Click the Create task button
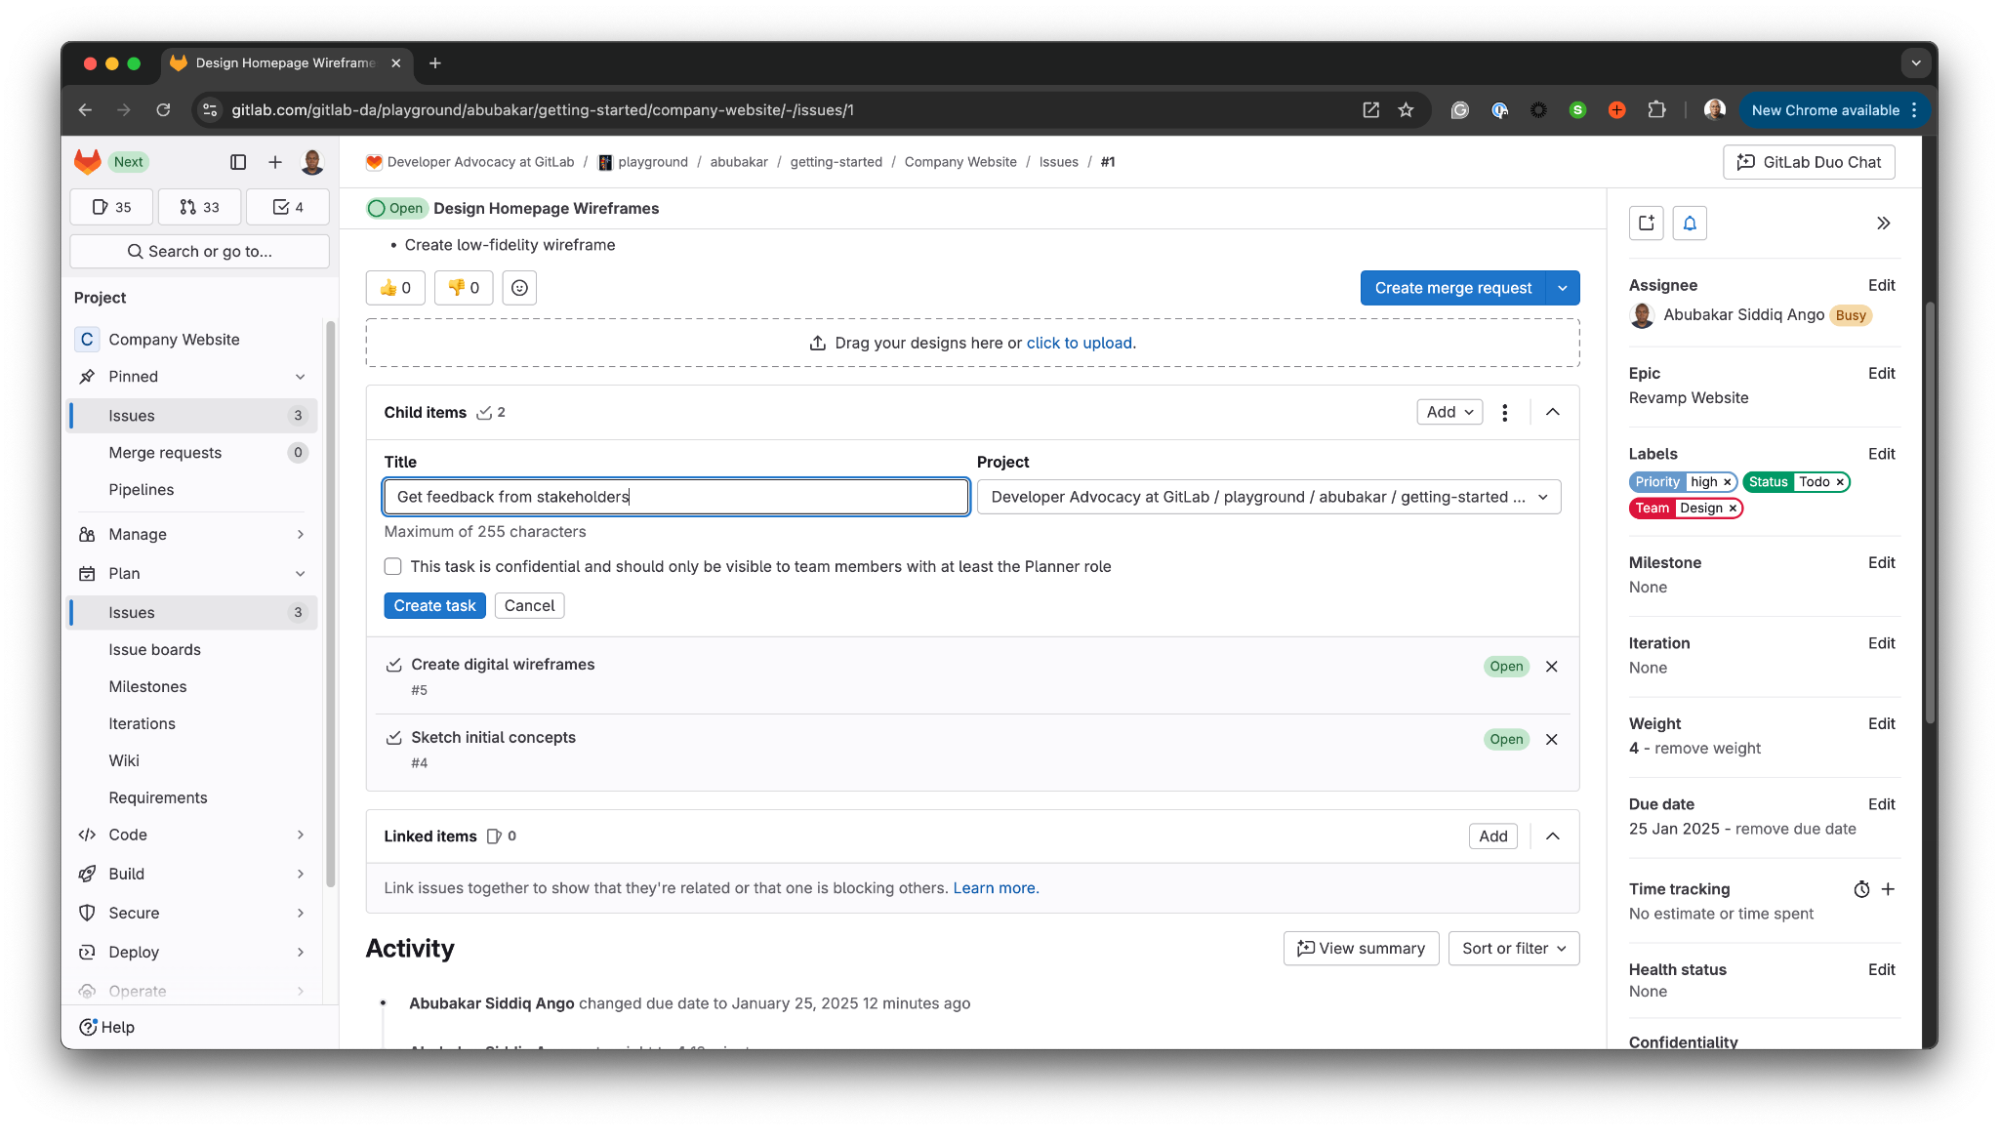The width and height of the screenshot is (1999, 1130). tap(434, 604)
